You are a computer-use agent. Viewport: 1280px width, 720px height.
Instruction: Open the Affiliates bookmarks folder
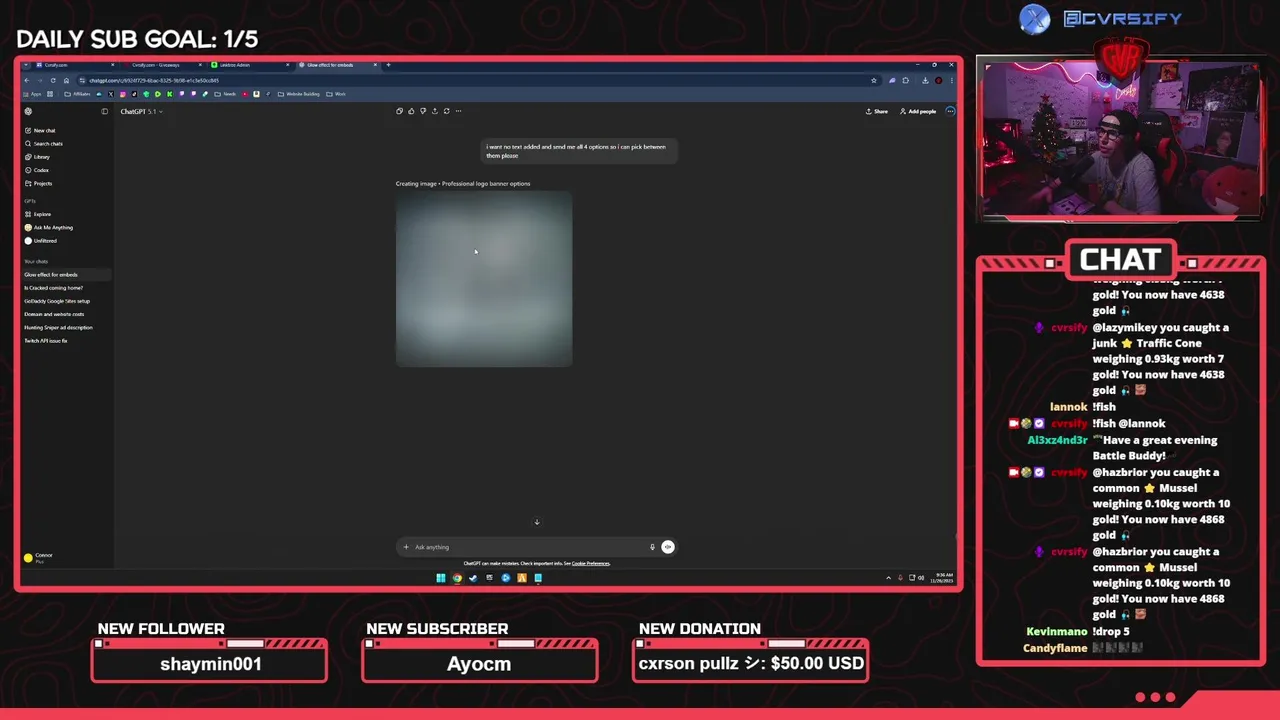coord(78,94)
